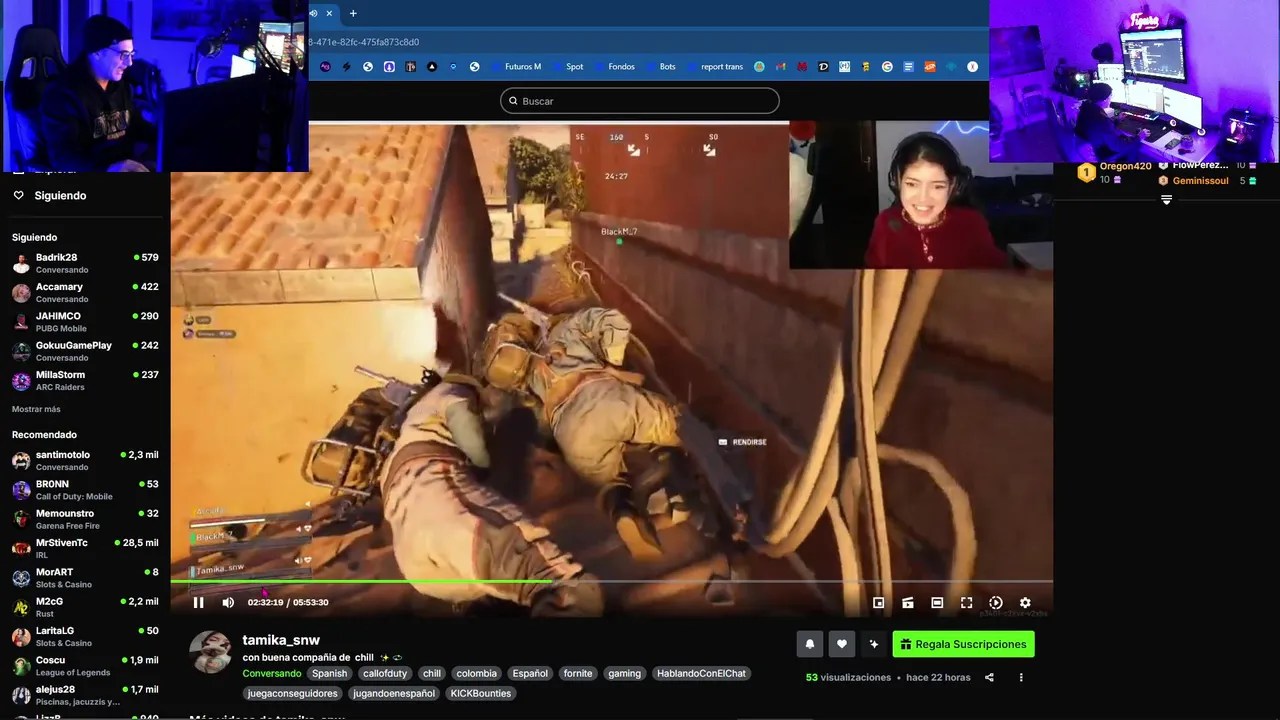The width and height of the screenshot is (1280, 720).
Task: Open MillaStorm channel in sidebar
Action: [x=85, y=380]
